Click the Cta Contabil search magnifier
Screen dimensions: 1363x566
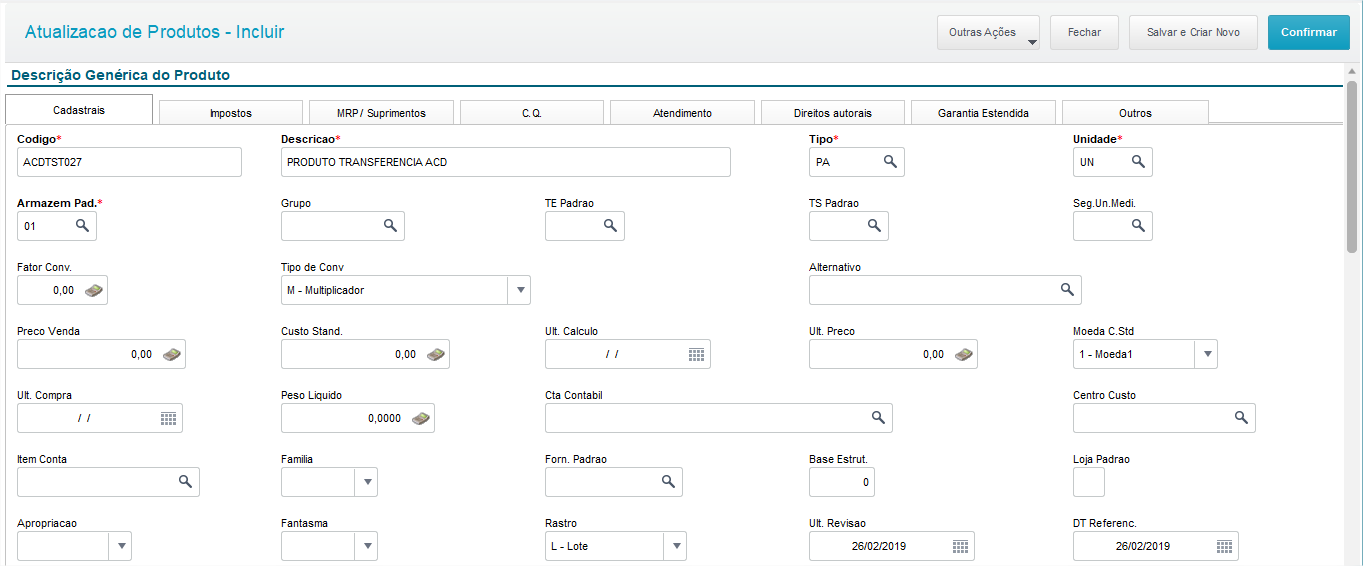pos(878,418)
